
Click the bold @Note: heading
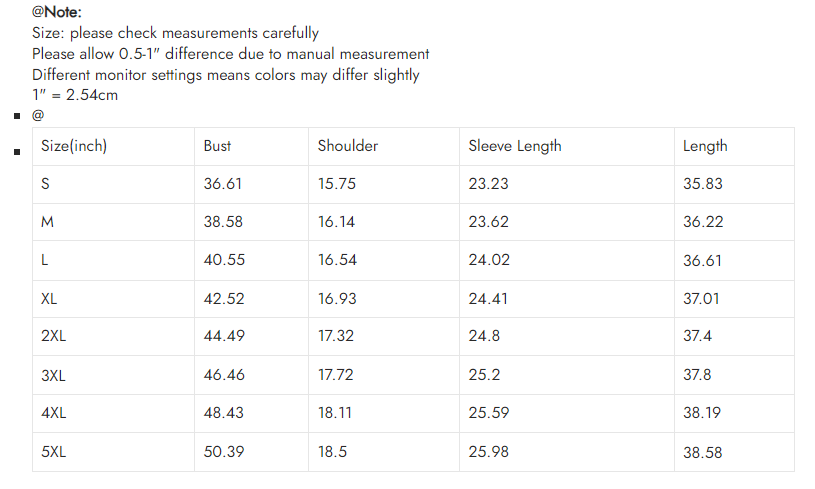click(57, 13)
